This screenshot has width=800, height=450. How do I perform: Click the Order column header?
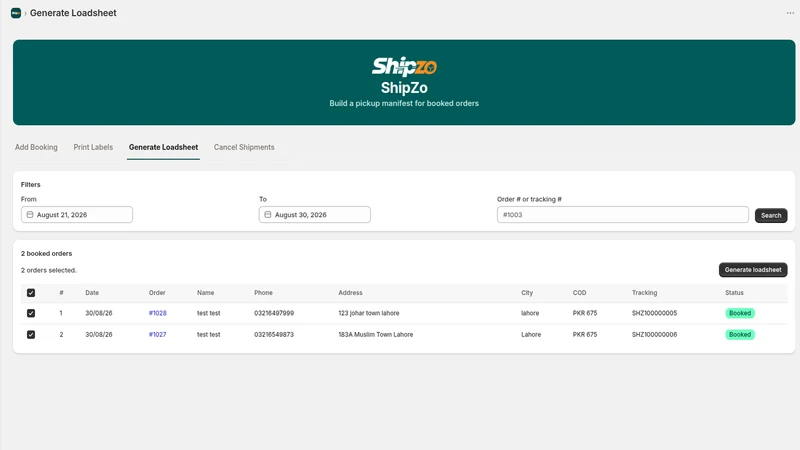(157, 293)
